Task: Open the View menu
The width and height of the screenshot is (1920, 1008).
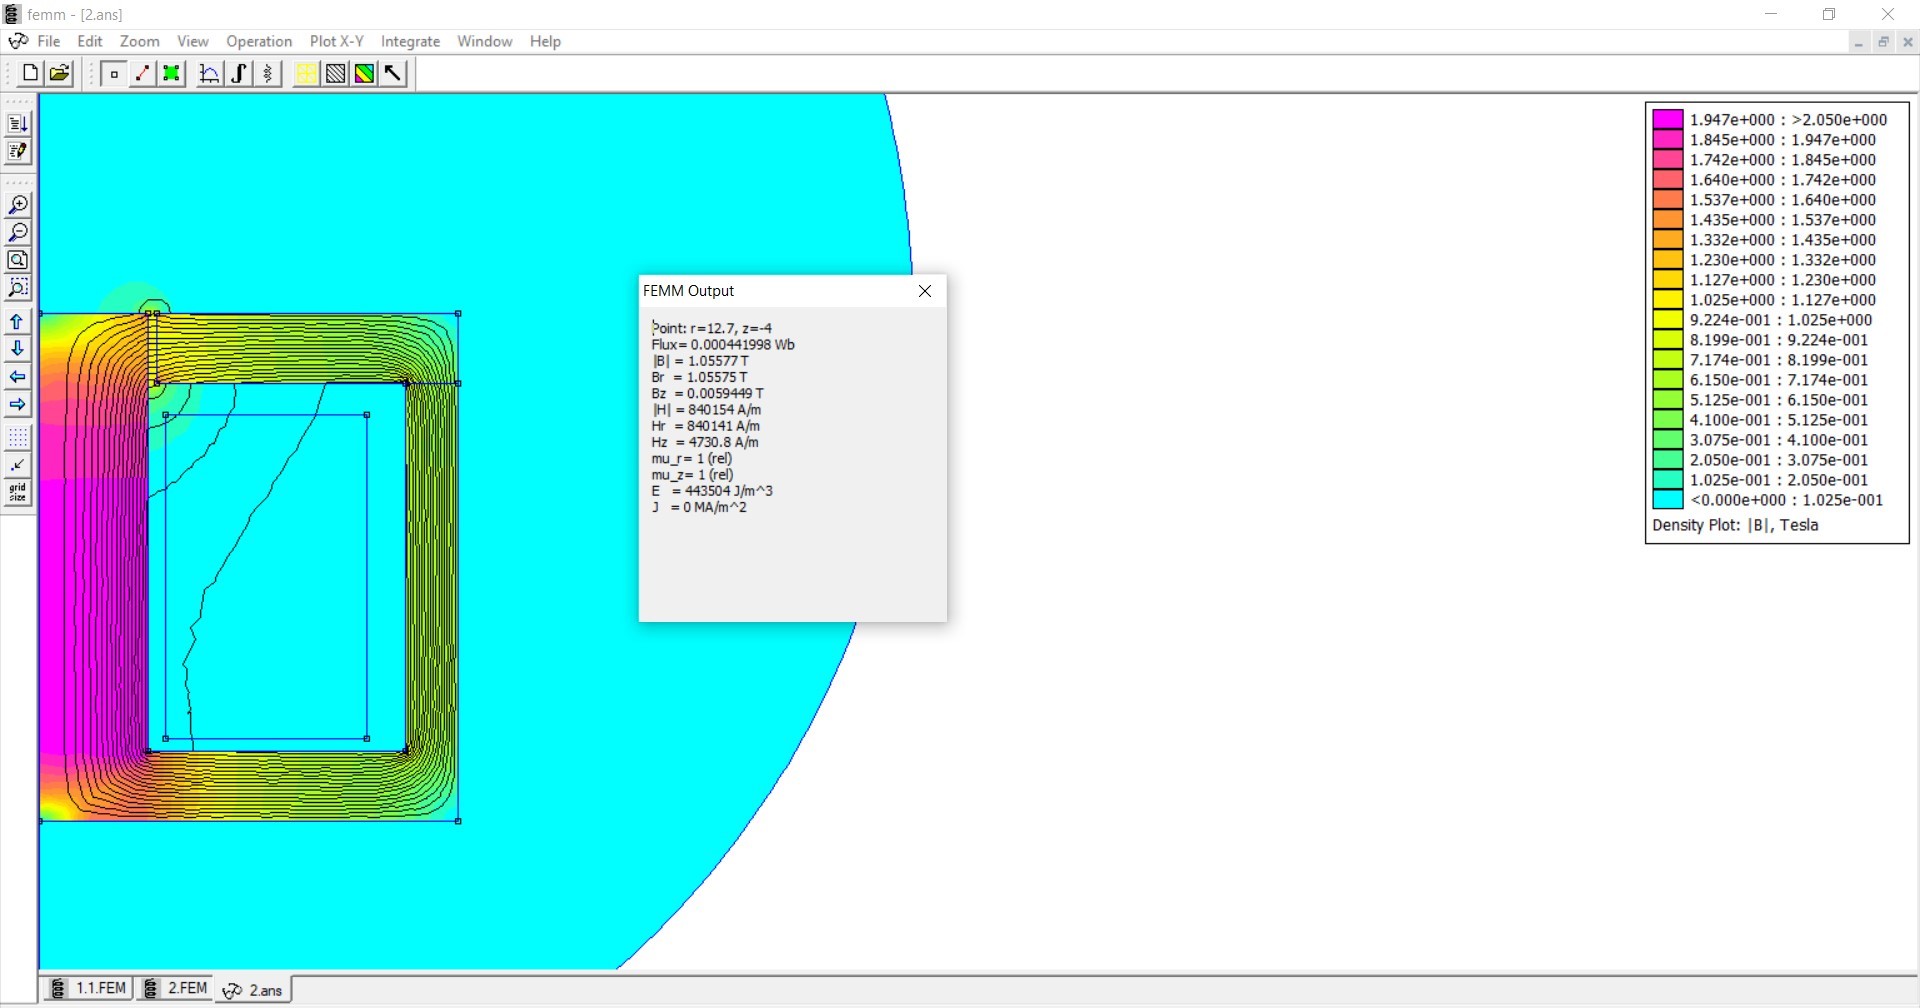Action: click(193, 41)
